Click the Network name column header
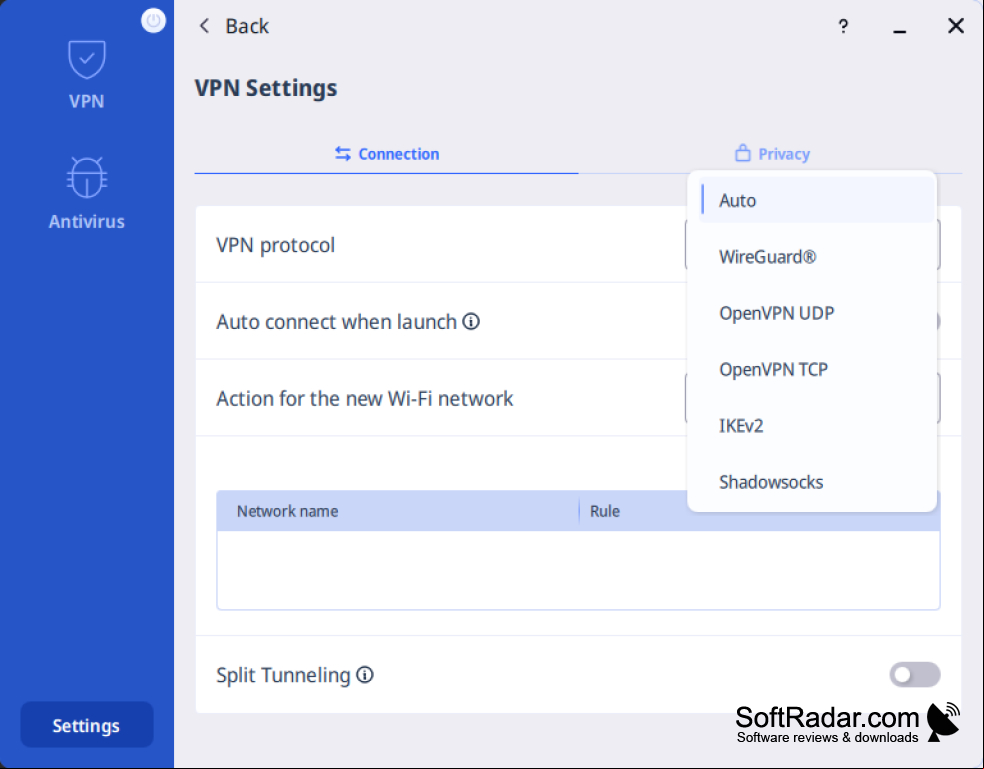 click(x=287, y=511)
